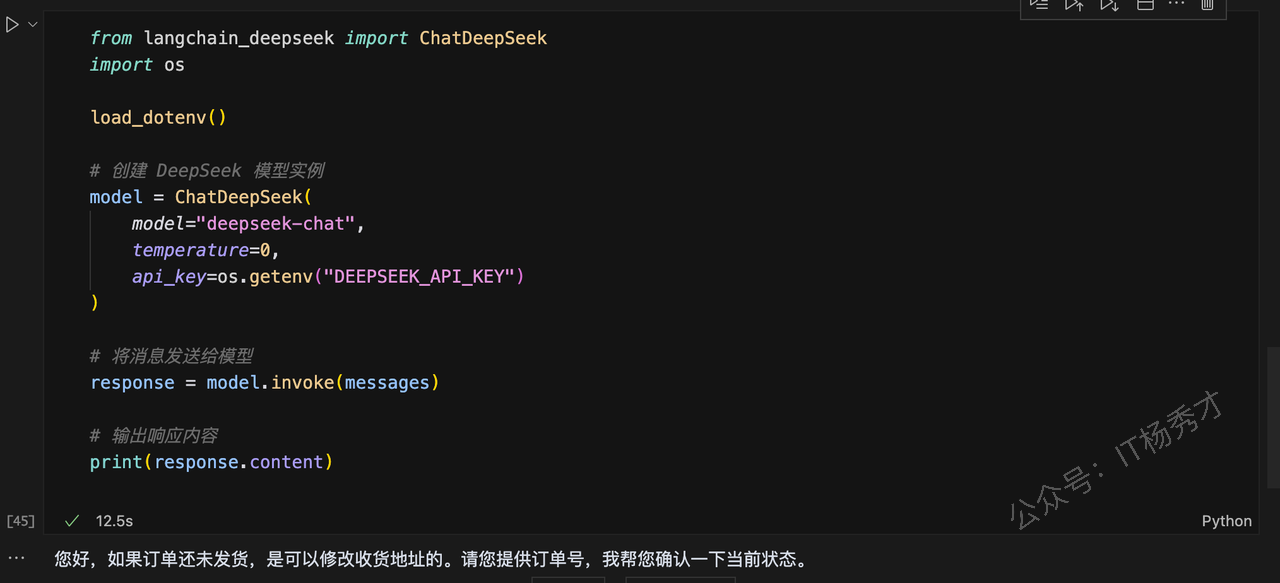Screen dimensions: 1280x583
Task: Click the 12.5s execution time label
Action: [x=114, y=521]
